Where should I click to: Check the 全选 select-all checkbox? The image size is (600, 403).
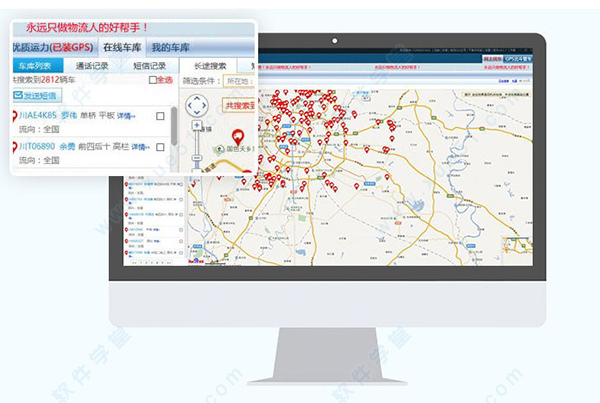[153, 80]
